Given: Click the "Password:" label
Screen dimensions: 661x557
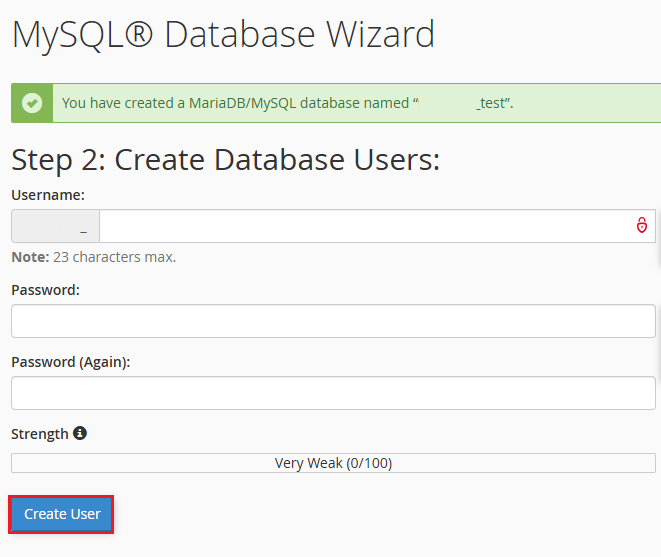Looking at the screenshot, I should tap(46, 290).
